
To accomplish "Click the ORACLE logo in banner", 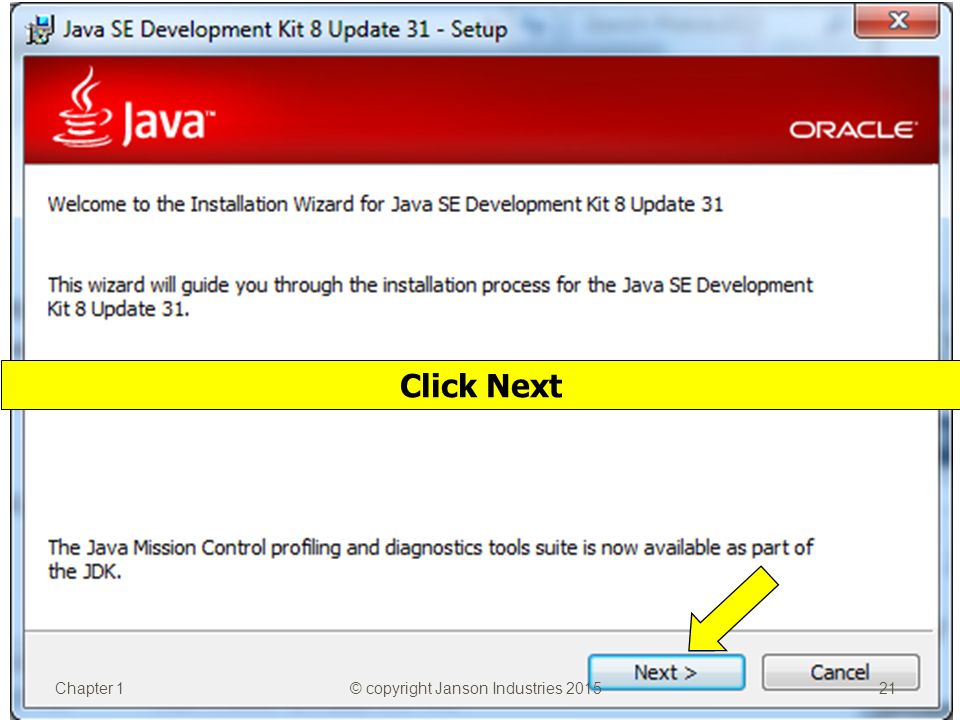I will click(853, 130).
